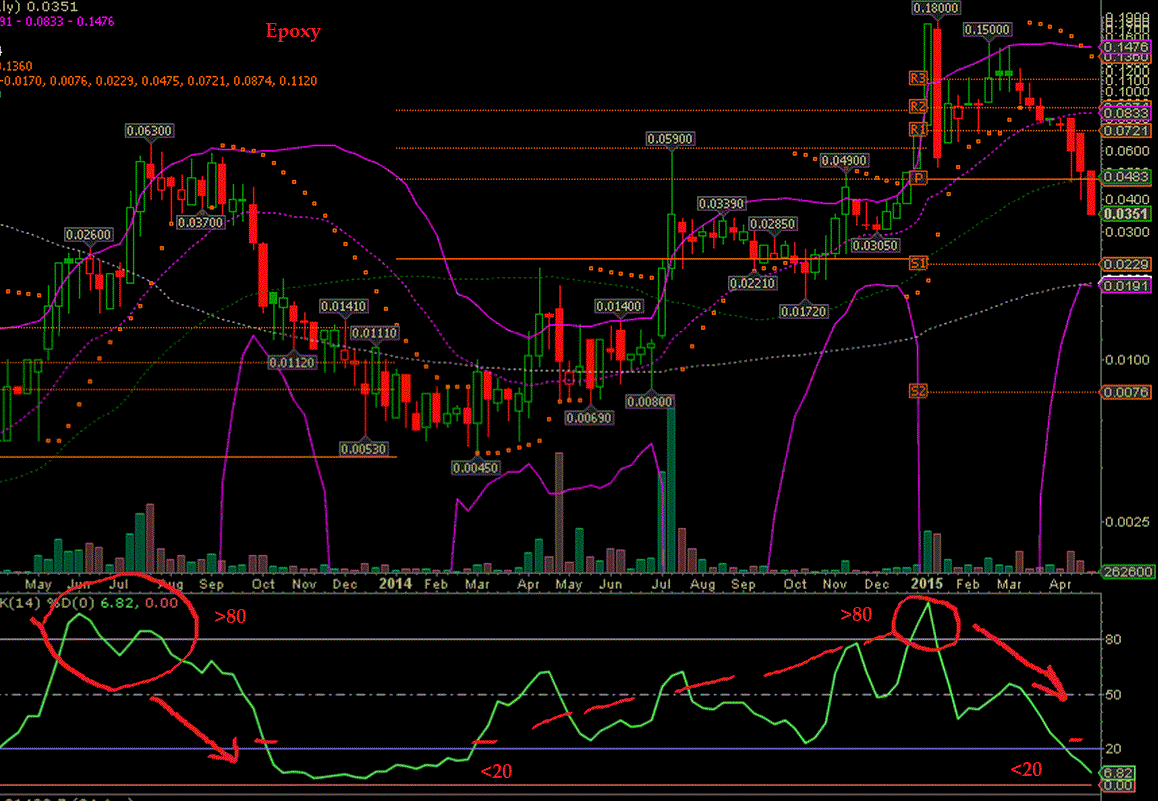
Task: Click the 0.00530 low price label
Action: pyautogui.click(x=363, y=449)
